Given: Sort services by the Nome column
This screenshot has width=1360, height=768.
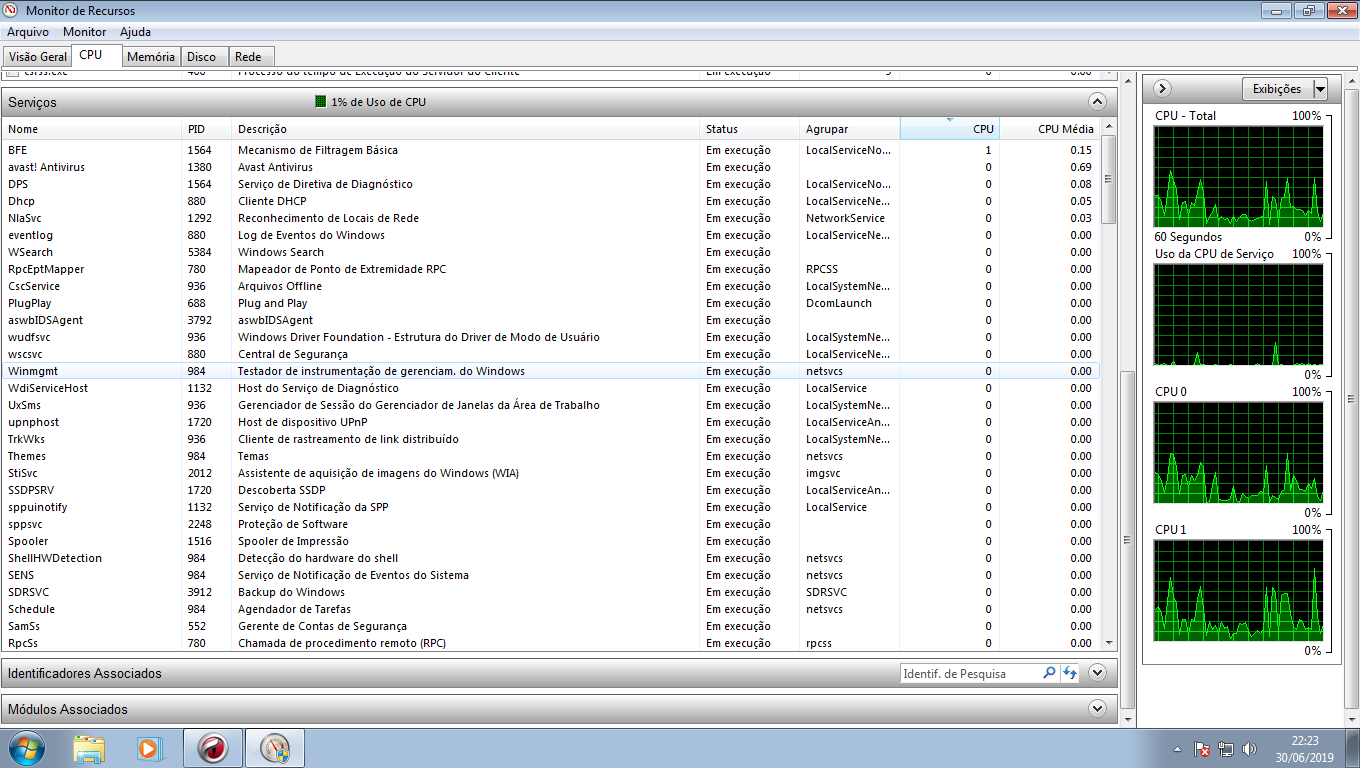Looking at the screenshot, I should pyautogui.click(x=91, y=129).
